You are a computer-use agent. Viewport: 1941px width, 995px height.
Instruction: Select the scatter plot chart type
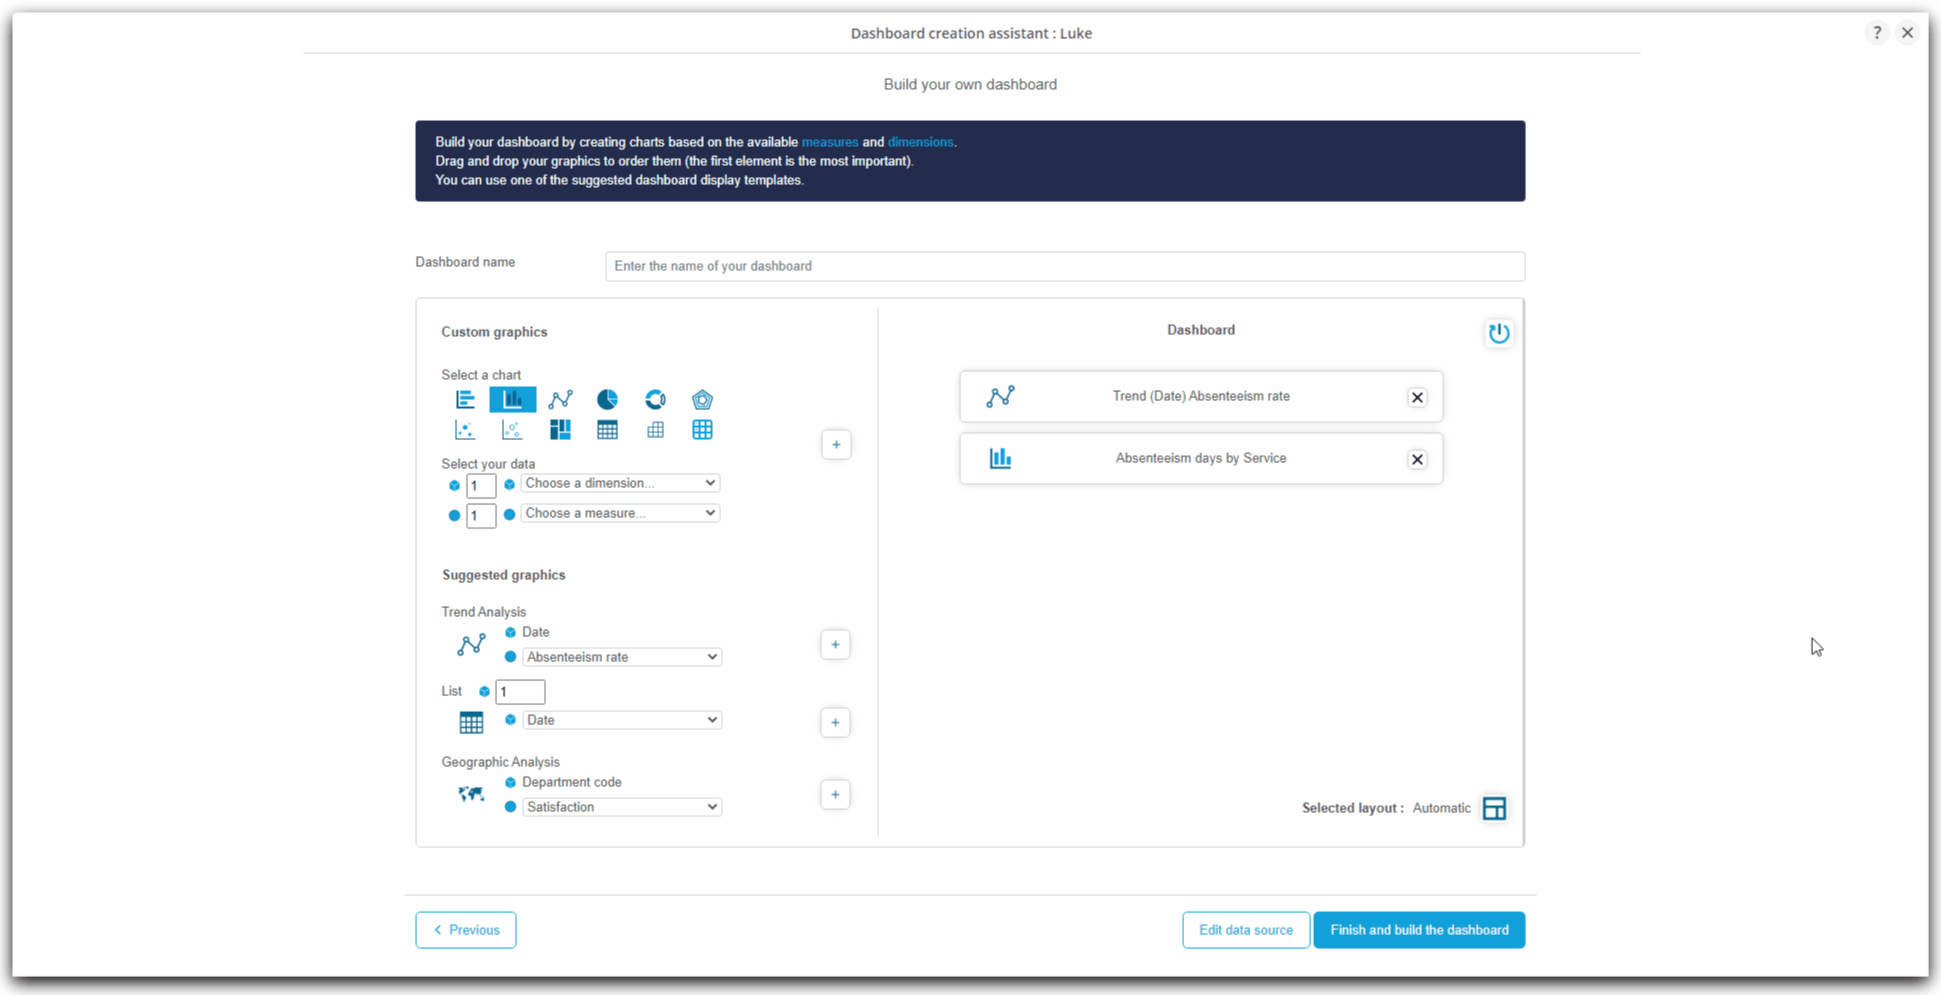click(465, 430)
